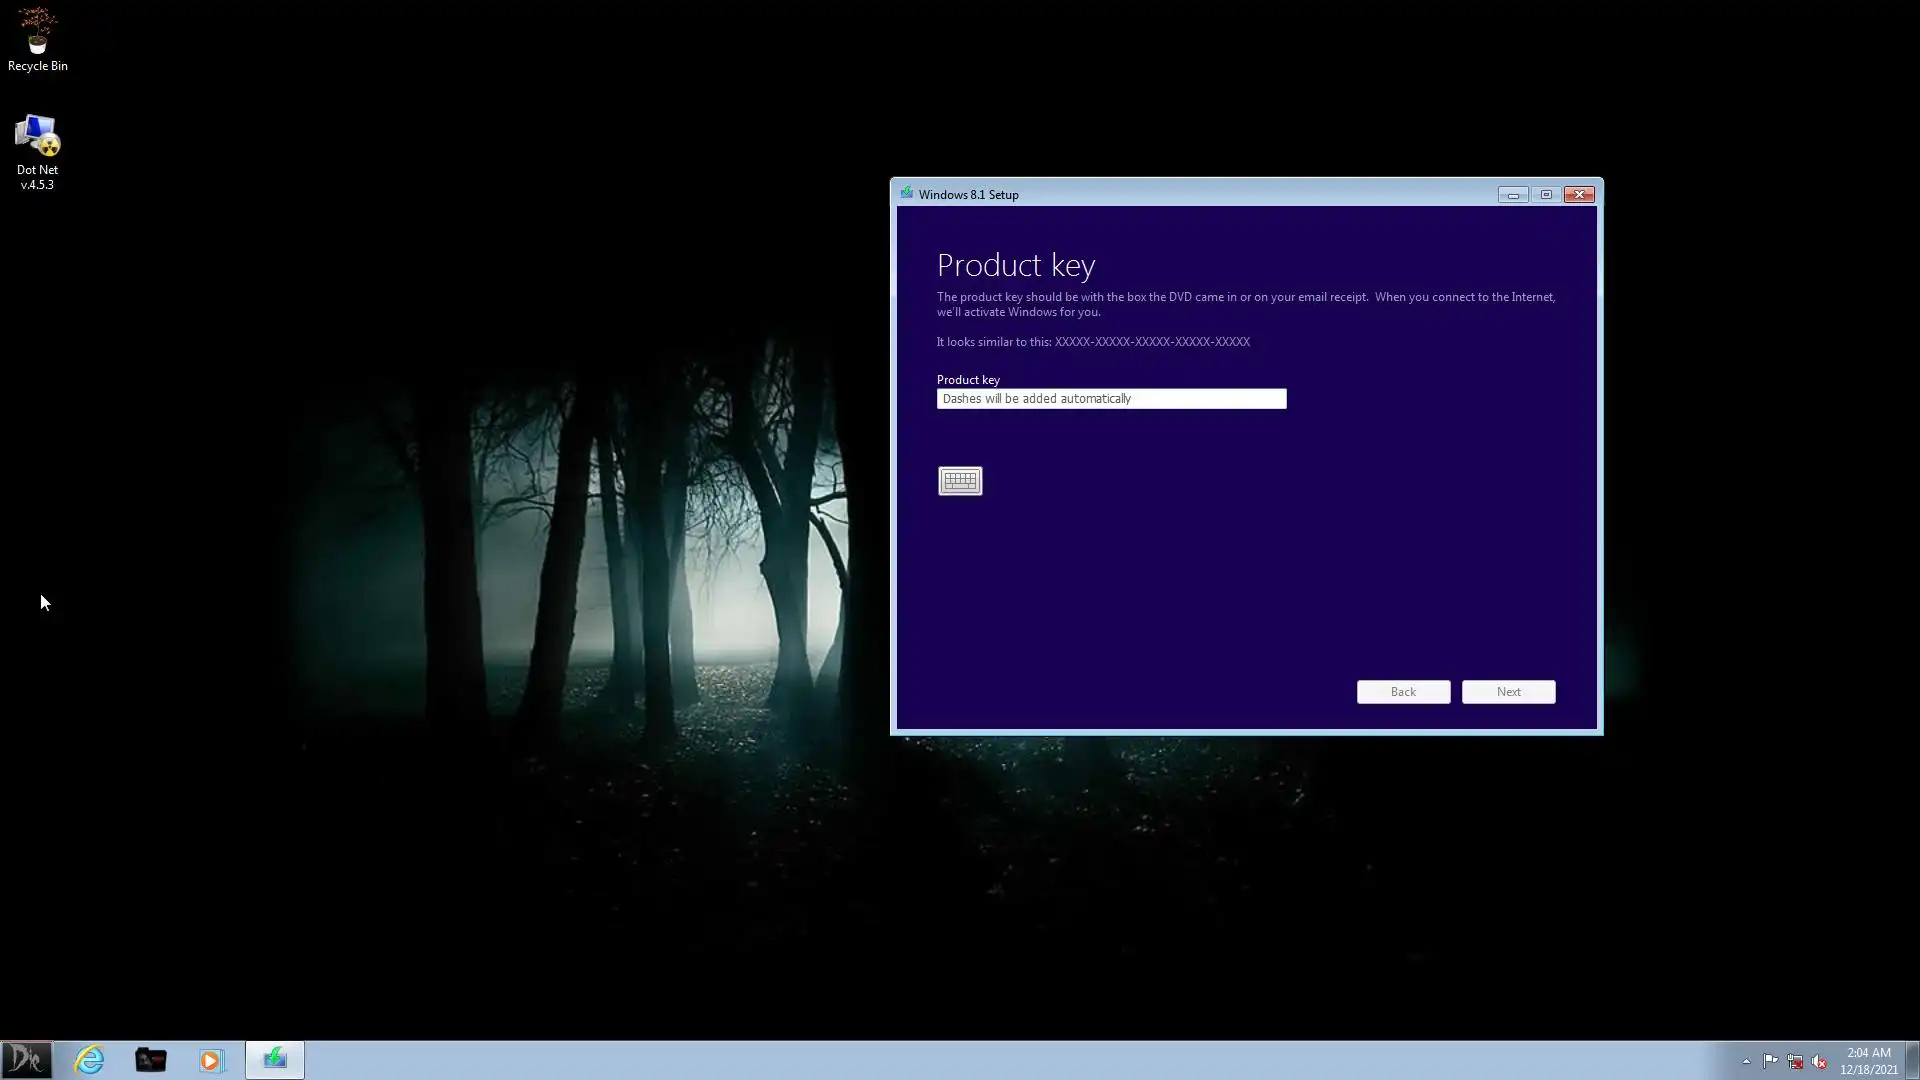Screen dimensions: 1920x1080
Task: Open the clock and date display
Action: pyautogui.click(x=1868, y=1060)
